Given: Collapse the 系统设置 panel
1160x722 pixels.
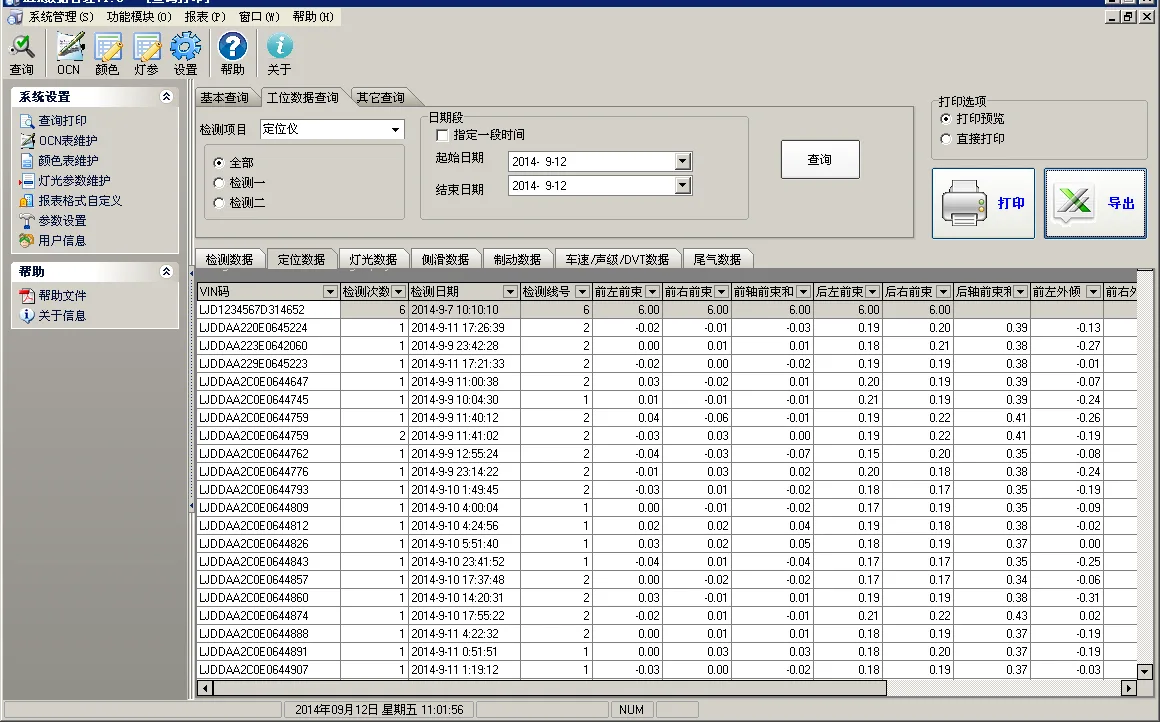Looking at the screenshot, I should point(166,96).
